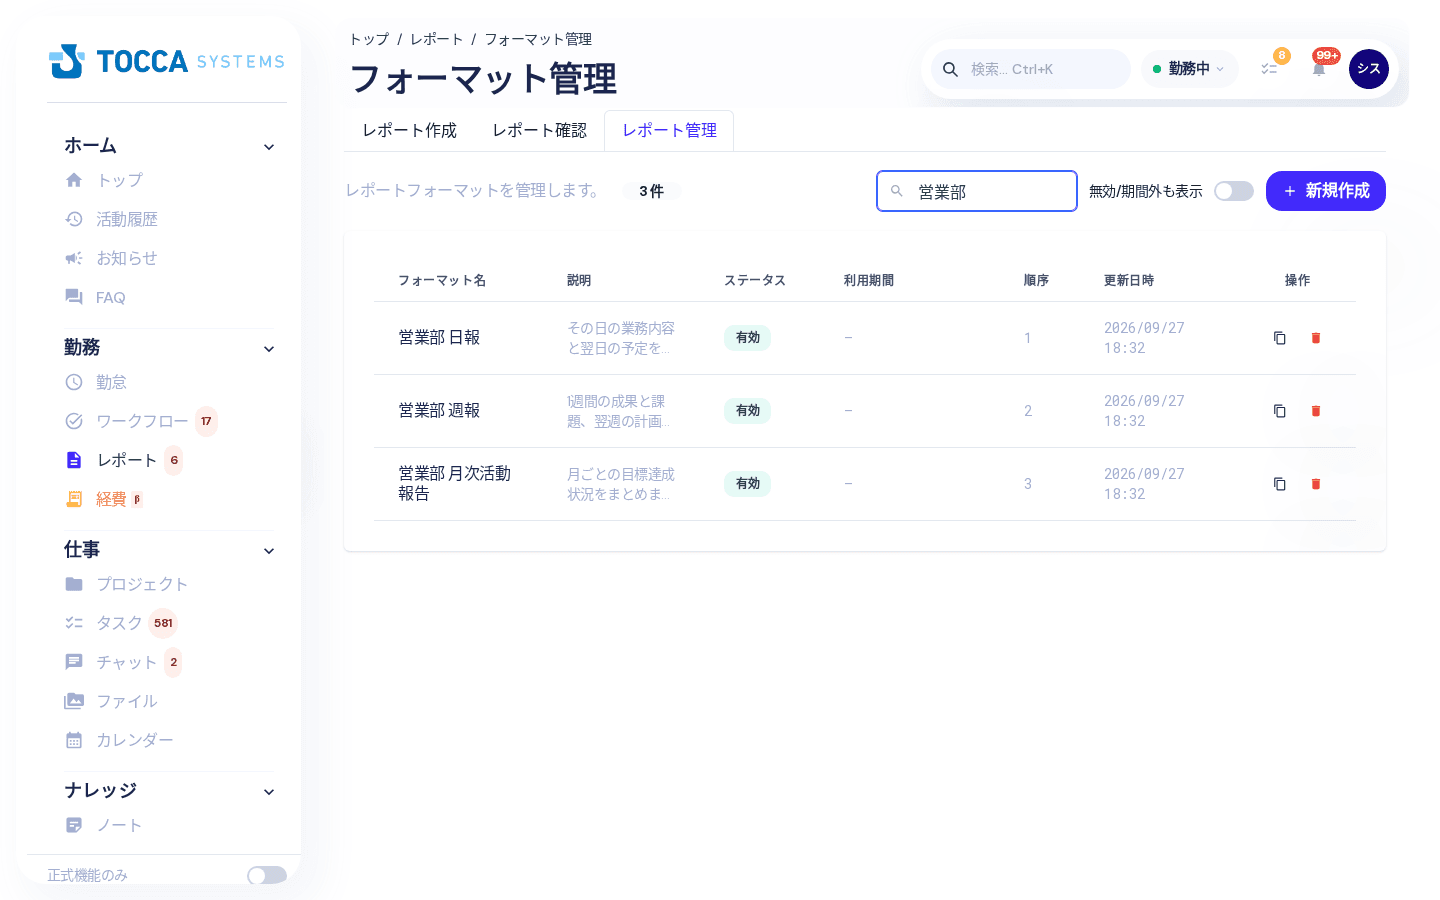Open ファイル in sidebar
1440x900 pixels.
111,701
